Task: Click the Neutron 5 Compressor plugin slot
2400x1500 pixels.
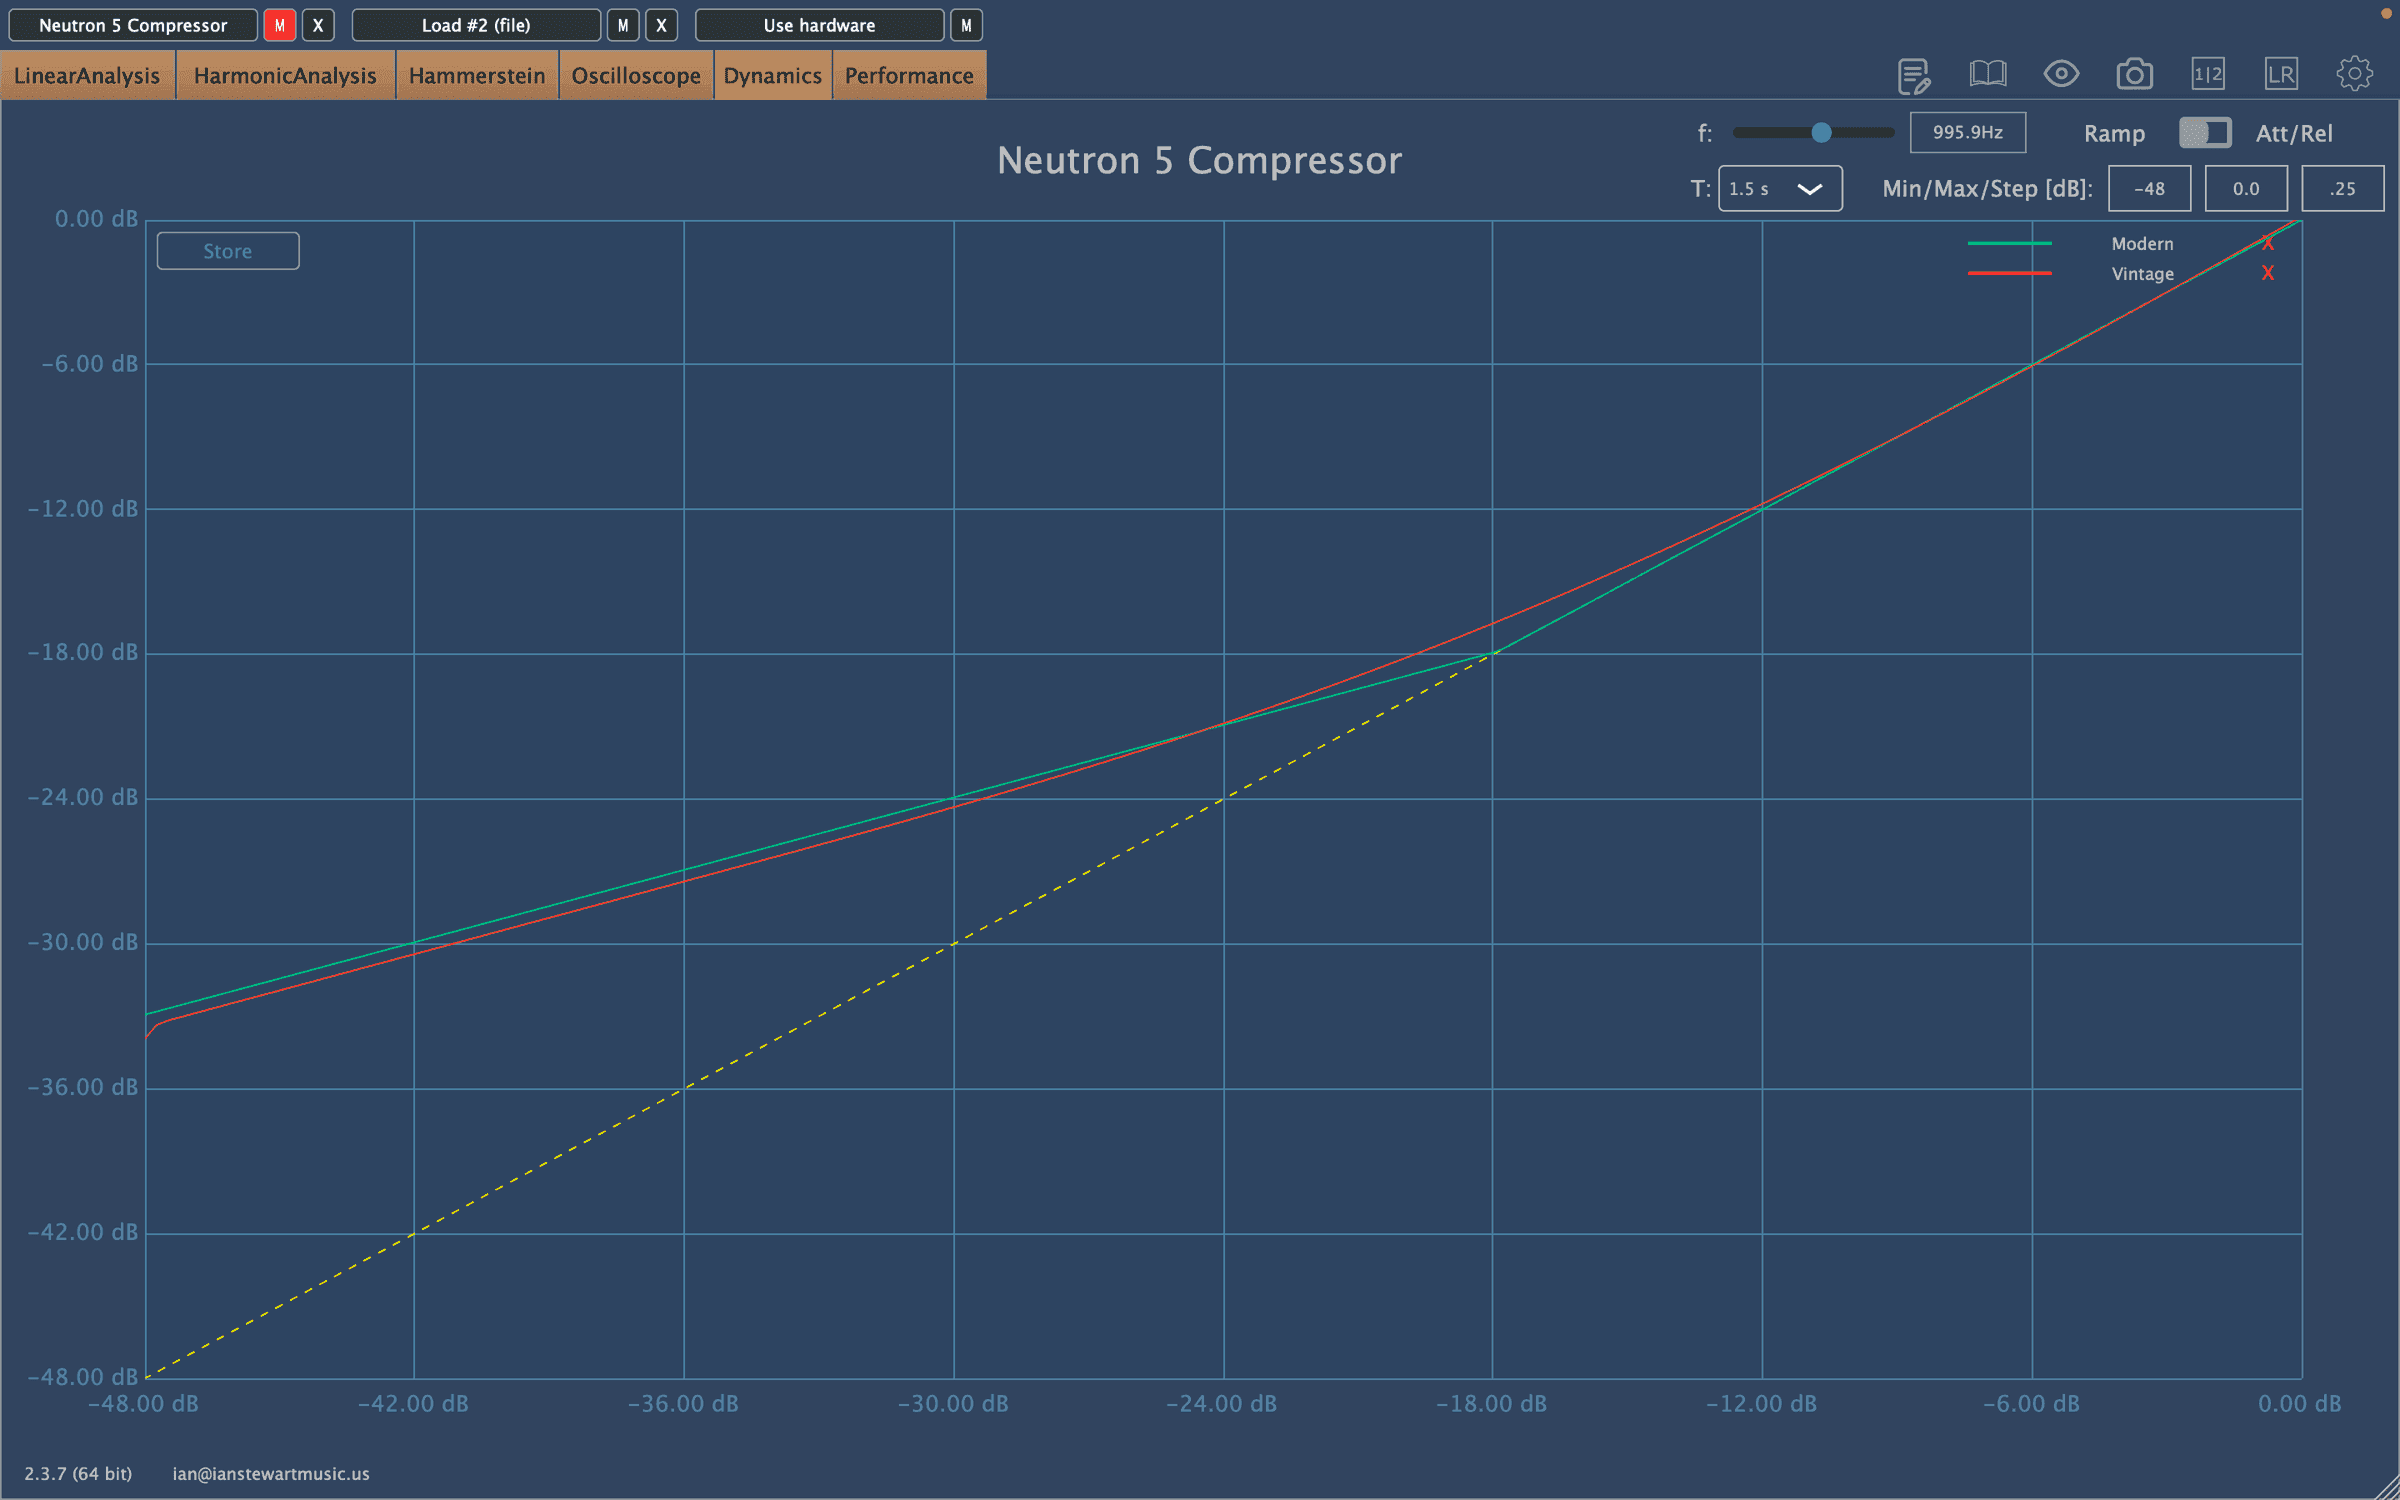Action: (133, 25)
